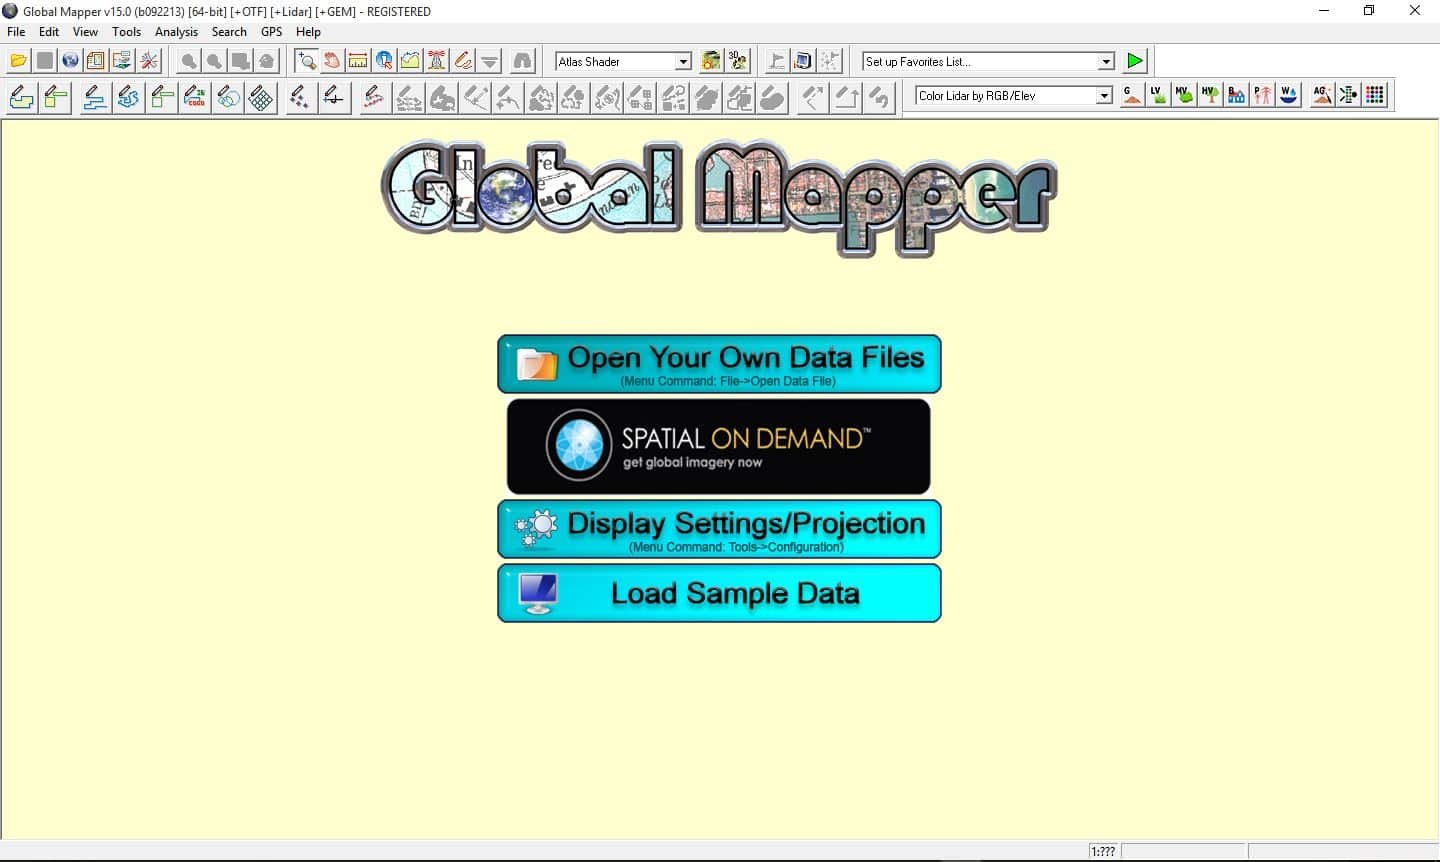Click the globe Download Online Data icon
The image size is (1440, 862).
click(70, 61)
